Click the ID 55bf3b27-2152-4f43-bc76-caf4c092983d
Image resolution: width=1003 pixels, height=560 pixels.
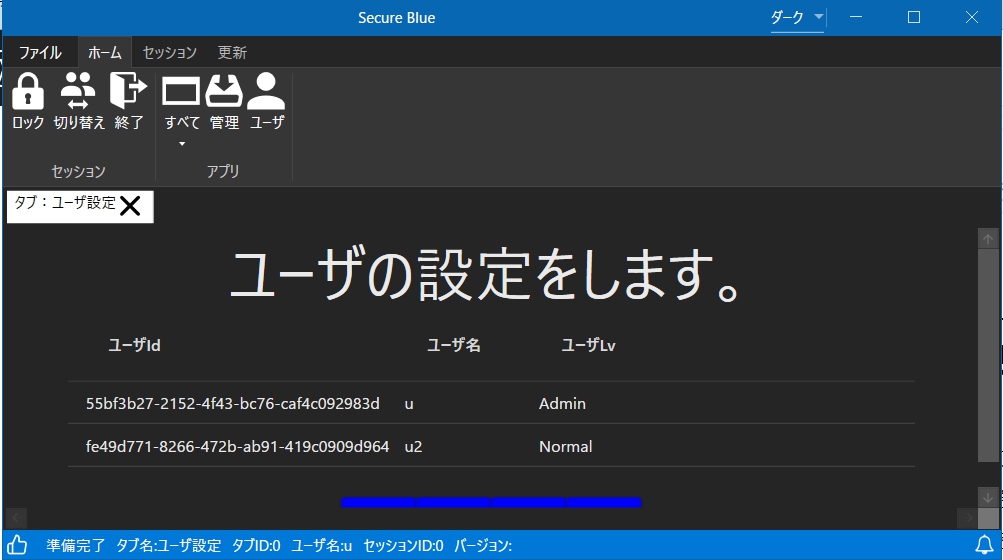(233, 404)
